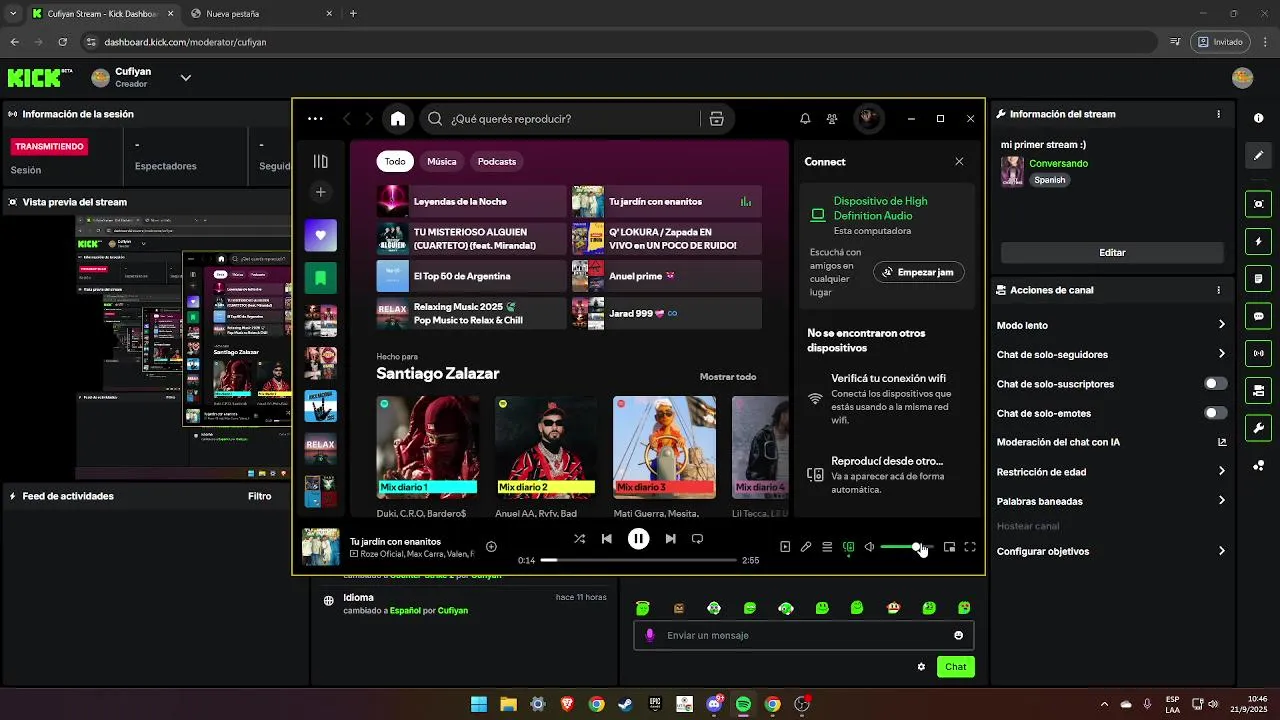The width and height of the screenshot is (1280, 720).
Task: Open Discord from the taskbar
Action: click(714, 704)
